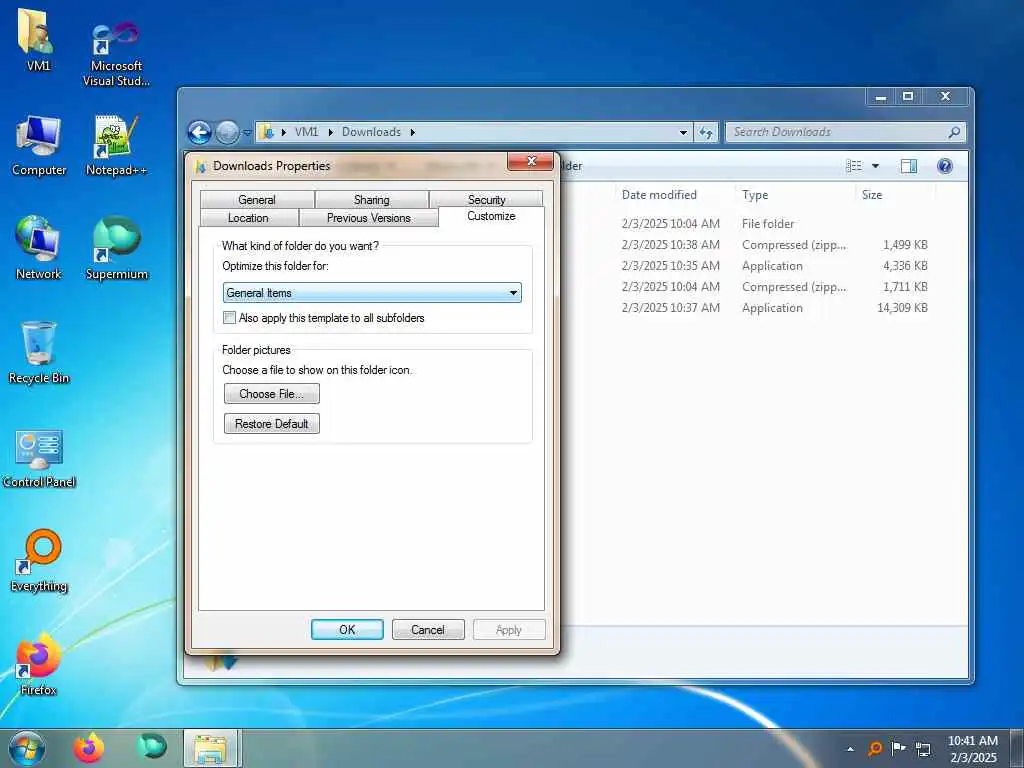Expand the arrow after VM1 in address bar
Image resolution: width=1024 pixels, height=768 pixels.
coord(330,133)
